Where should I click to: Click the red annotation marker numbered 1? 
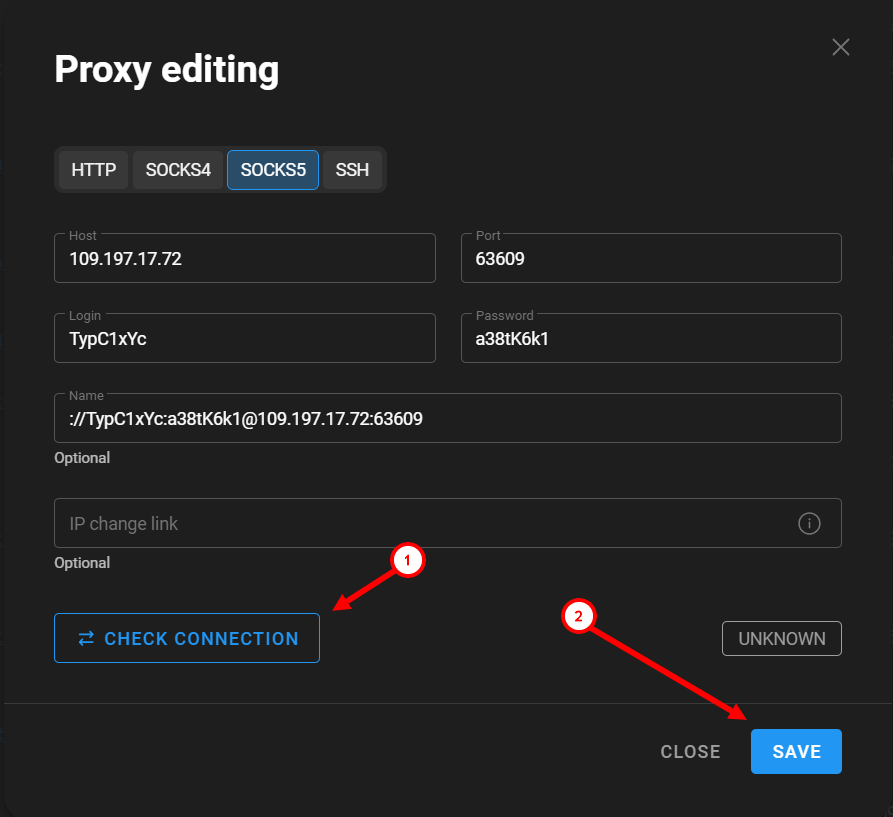pyautogui.click(x=407, y=561)
